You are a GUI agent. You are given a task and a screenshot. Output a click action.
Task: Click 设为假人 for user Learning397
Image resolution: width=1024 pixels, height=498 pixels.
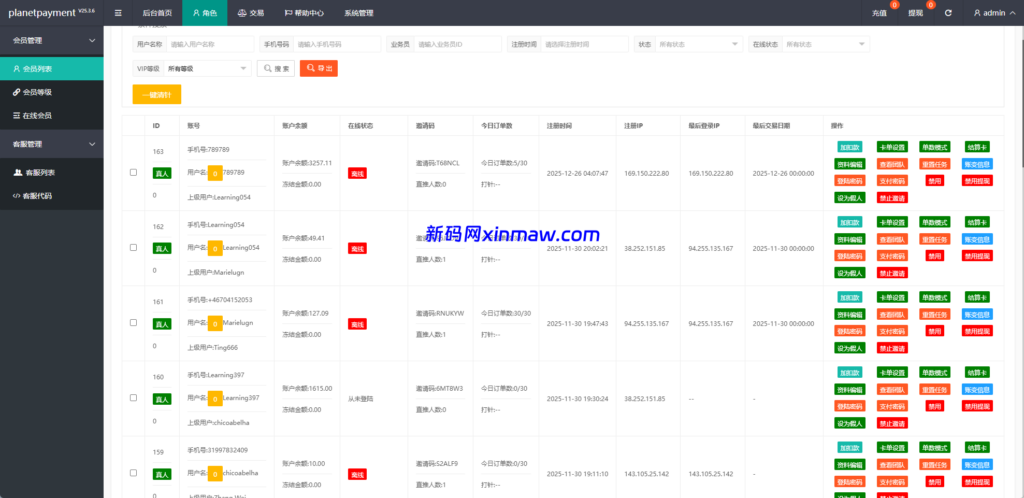coord(850,423)
